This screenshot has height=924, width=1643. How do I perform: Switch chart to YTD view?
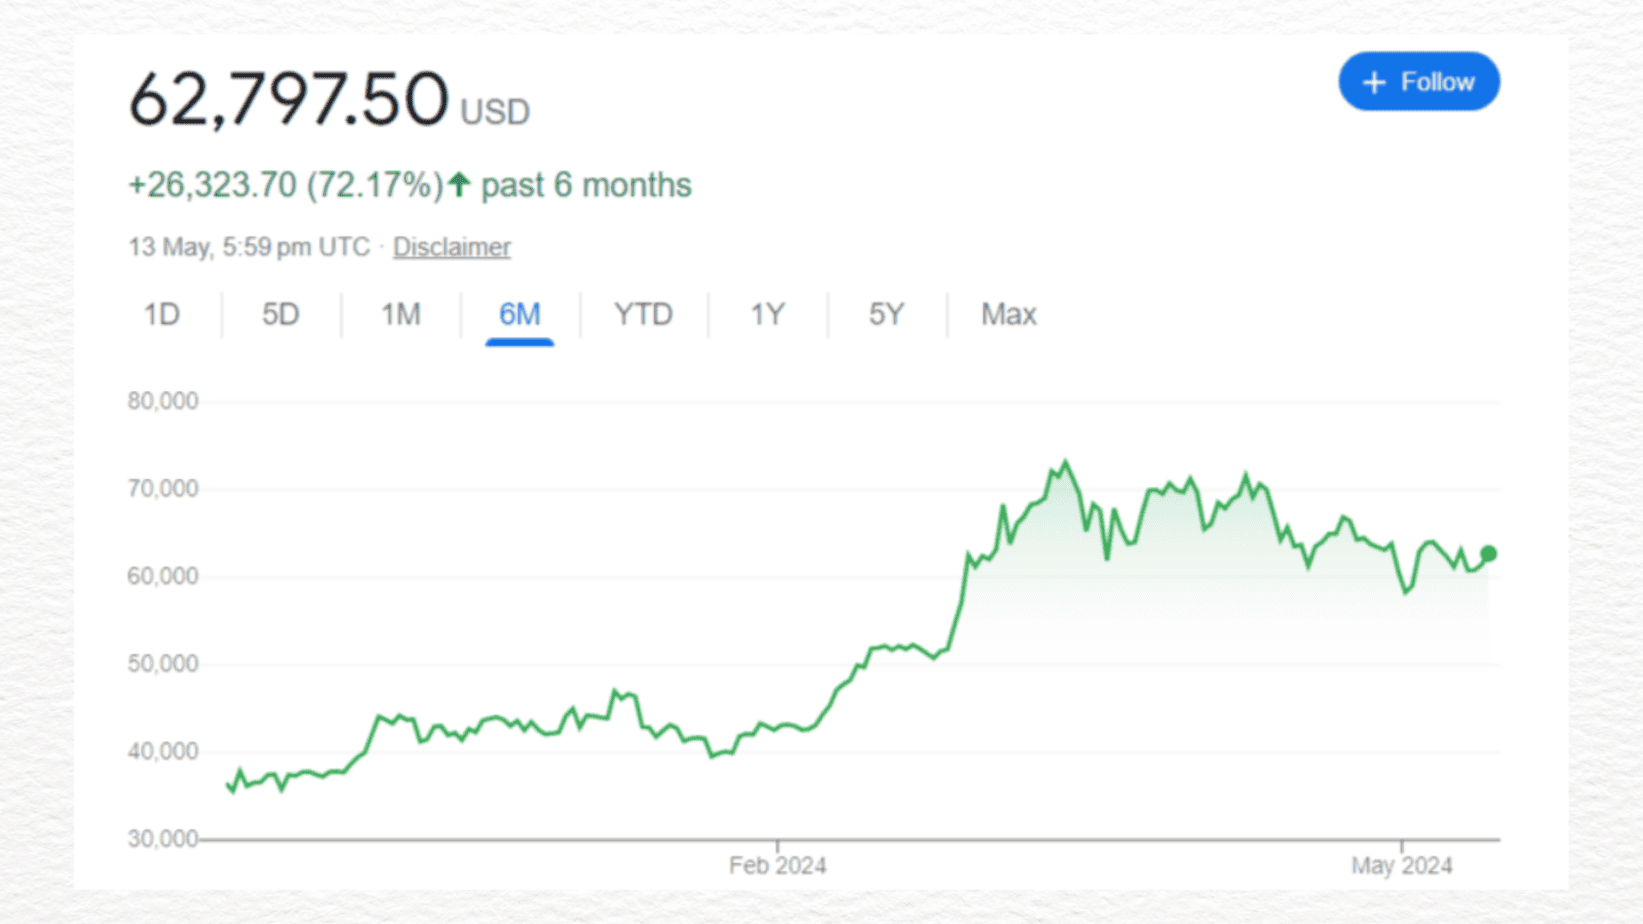click(x=643, y=315)
